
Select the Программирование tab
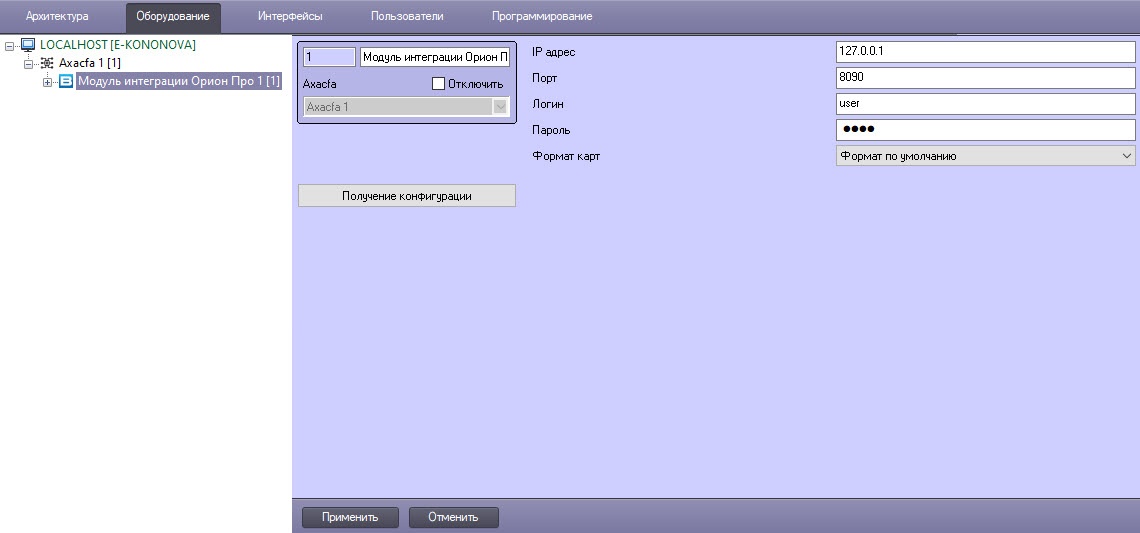542,16
